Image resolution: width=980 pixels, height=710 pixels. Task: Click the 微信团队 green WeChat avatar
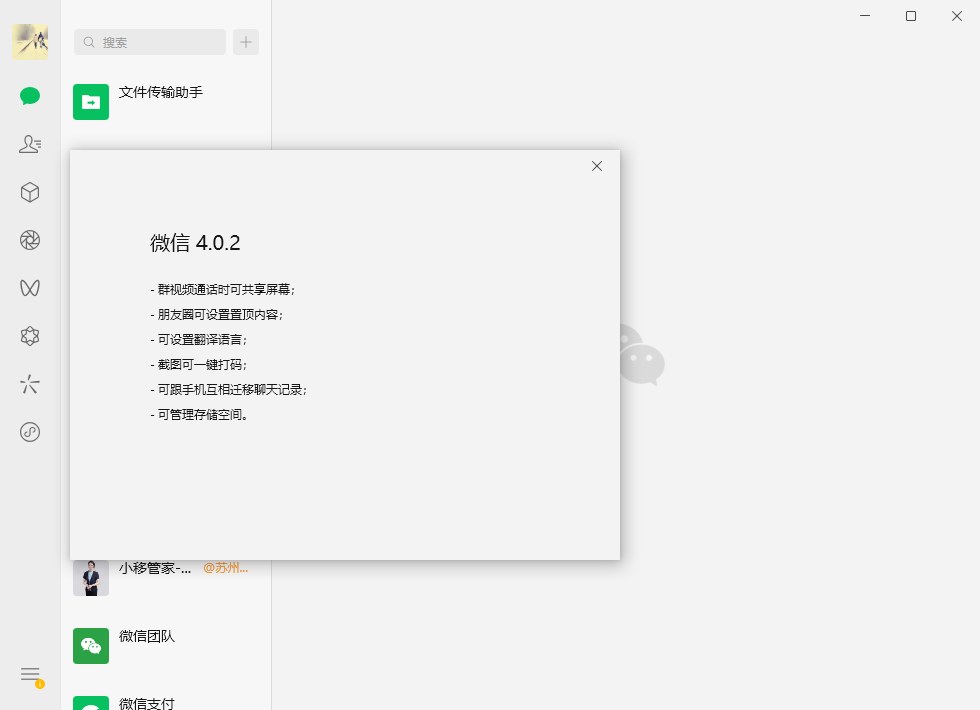pos(91,646)
